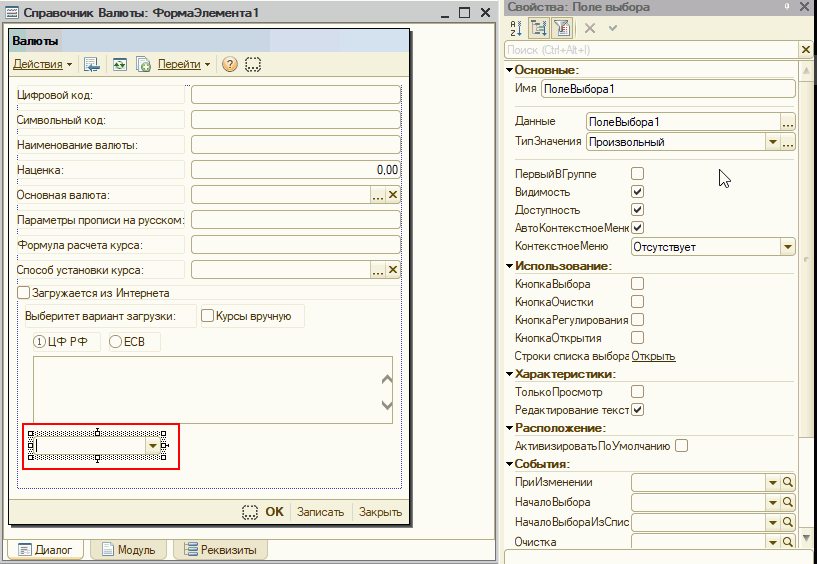Click the Записать button
This screenshot has height=564, width=817.
[320, 512]
